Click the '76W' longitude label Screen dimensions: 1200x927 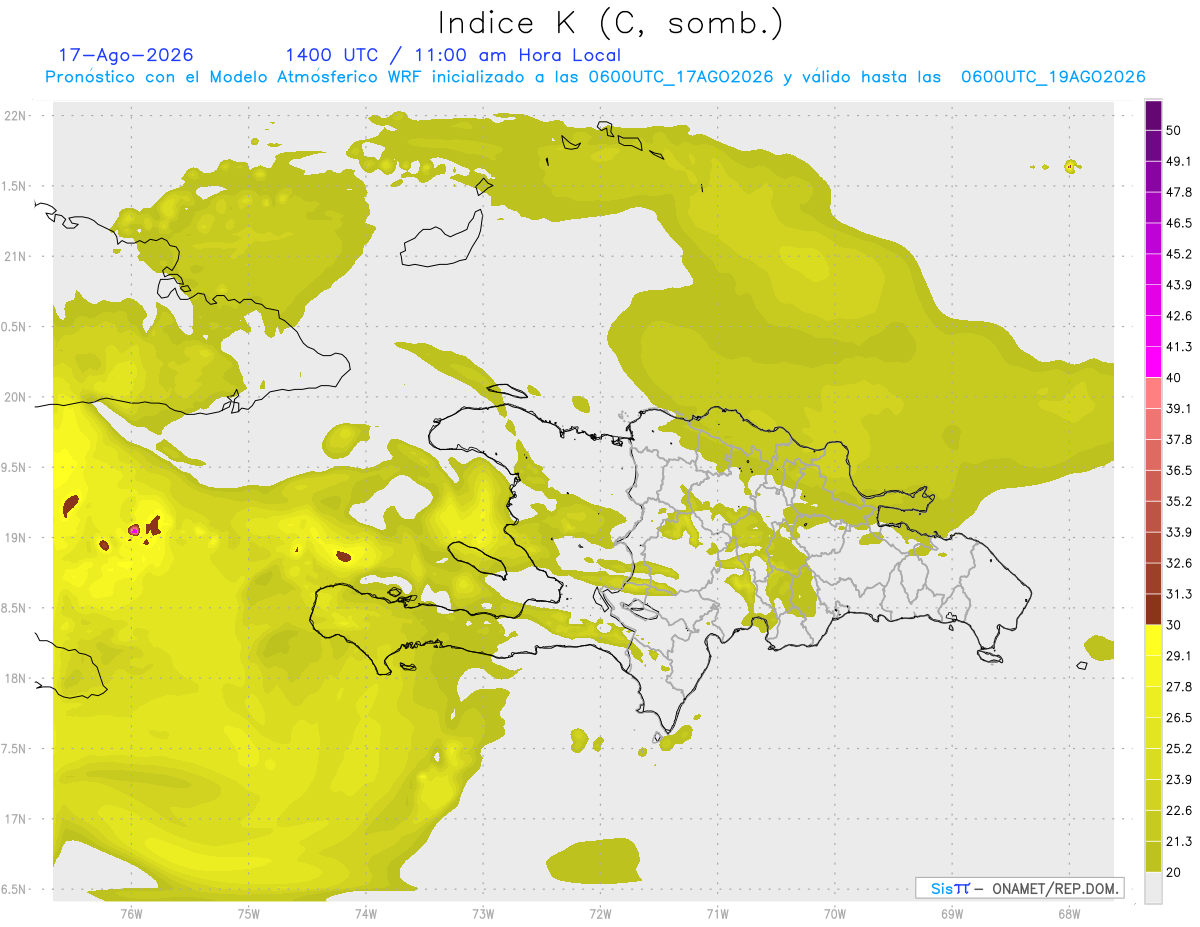click(131, 913)
